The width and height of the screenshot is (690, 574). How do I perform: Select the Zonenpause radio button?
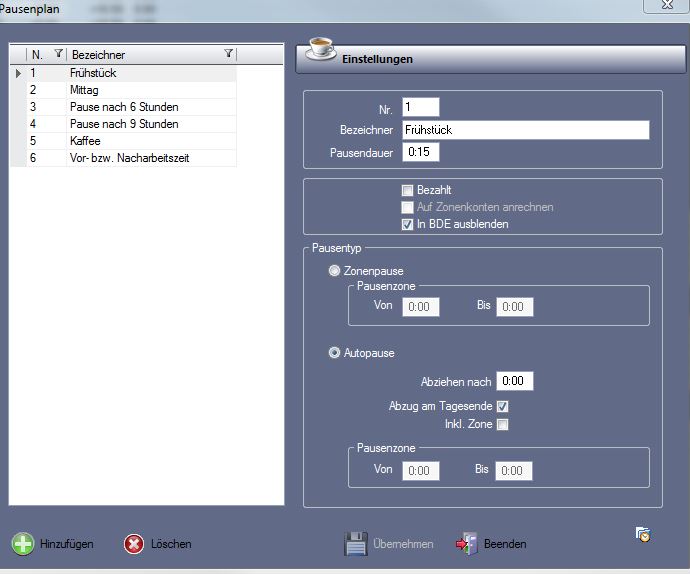[335, 271]
